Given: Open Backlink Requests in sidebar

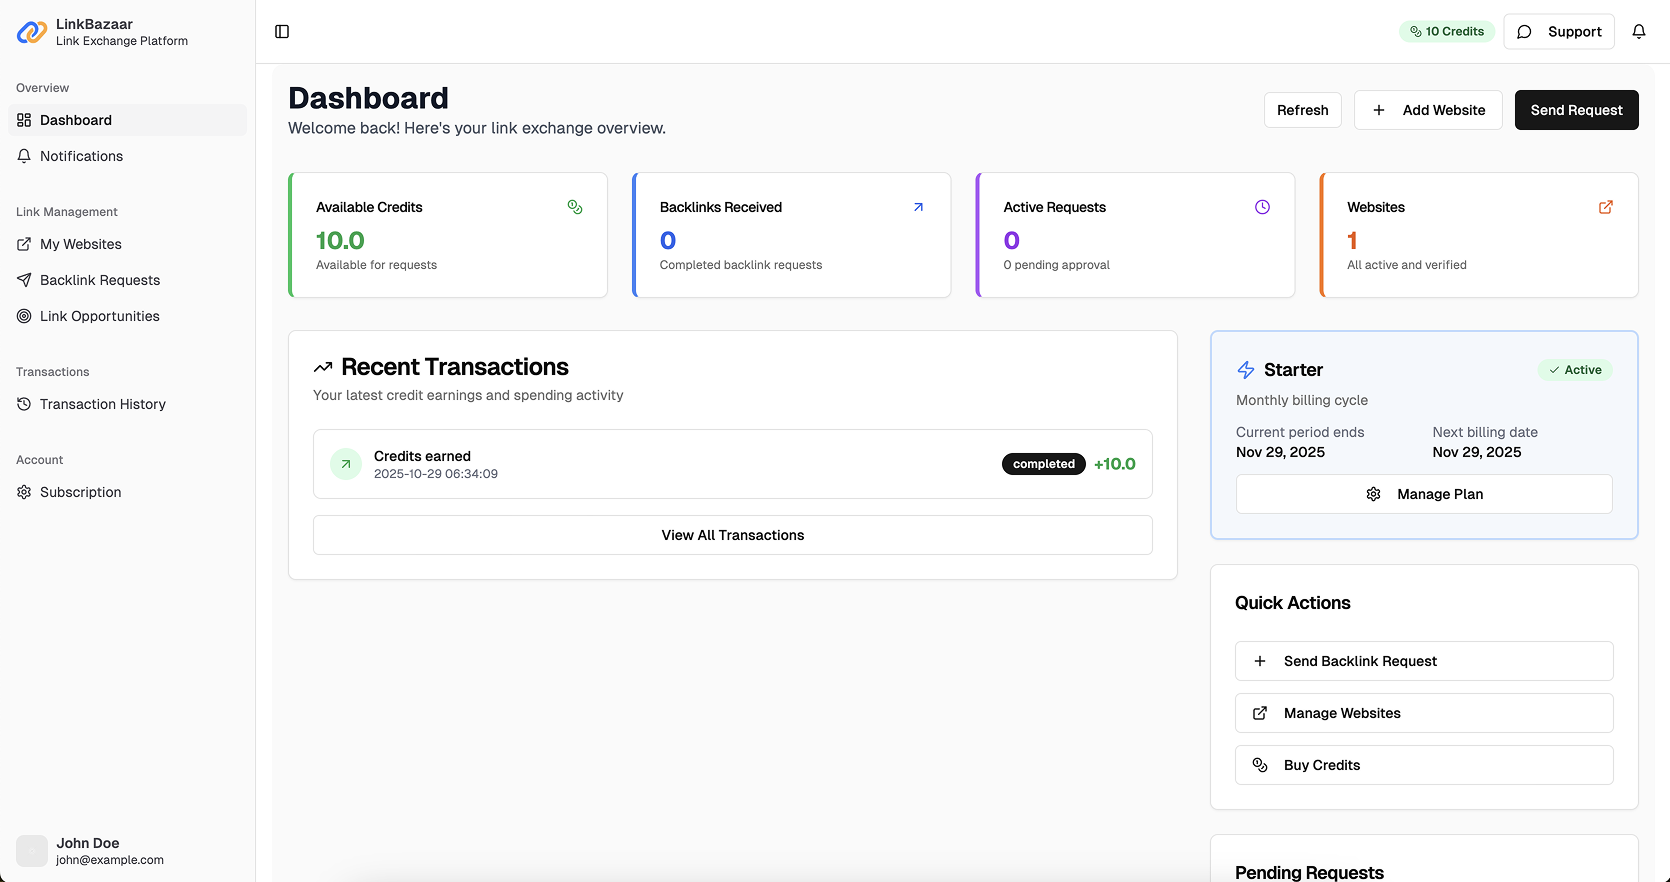Looking at the screenshot, I should pyautogui.click(x=128, y=280).
